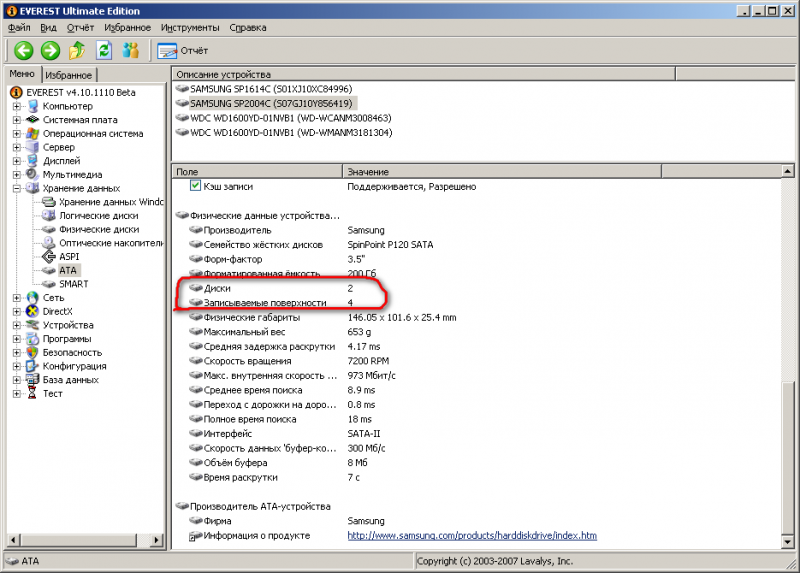Select the Мультимедиа tree icon

(x=33, y=175)
